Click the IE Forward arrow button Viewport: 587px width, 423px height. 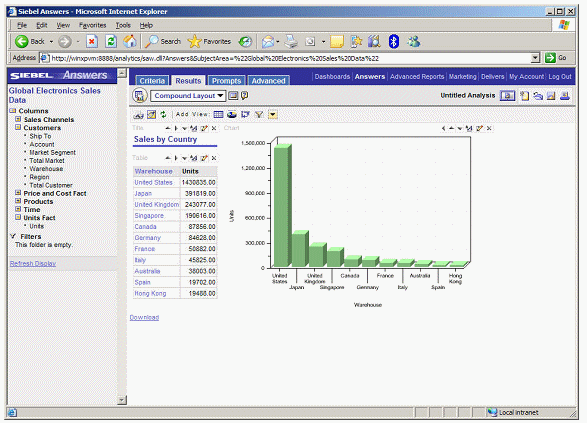click(65, 41)
